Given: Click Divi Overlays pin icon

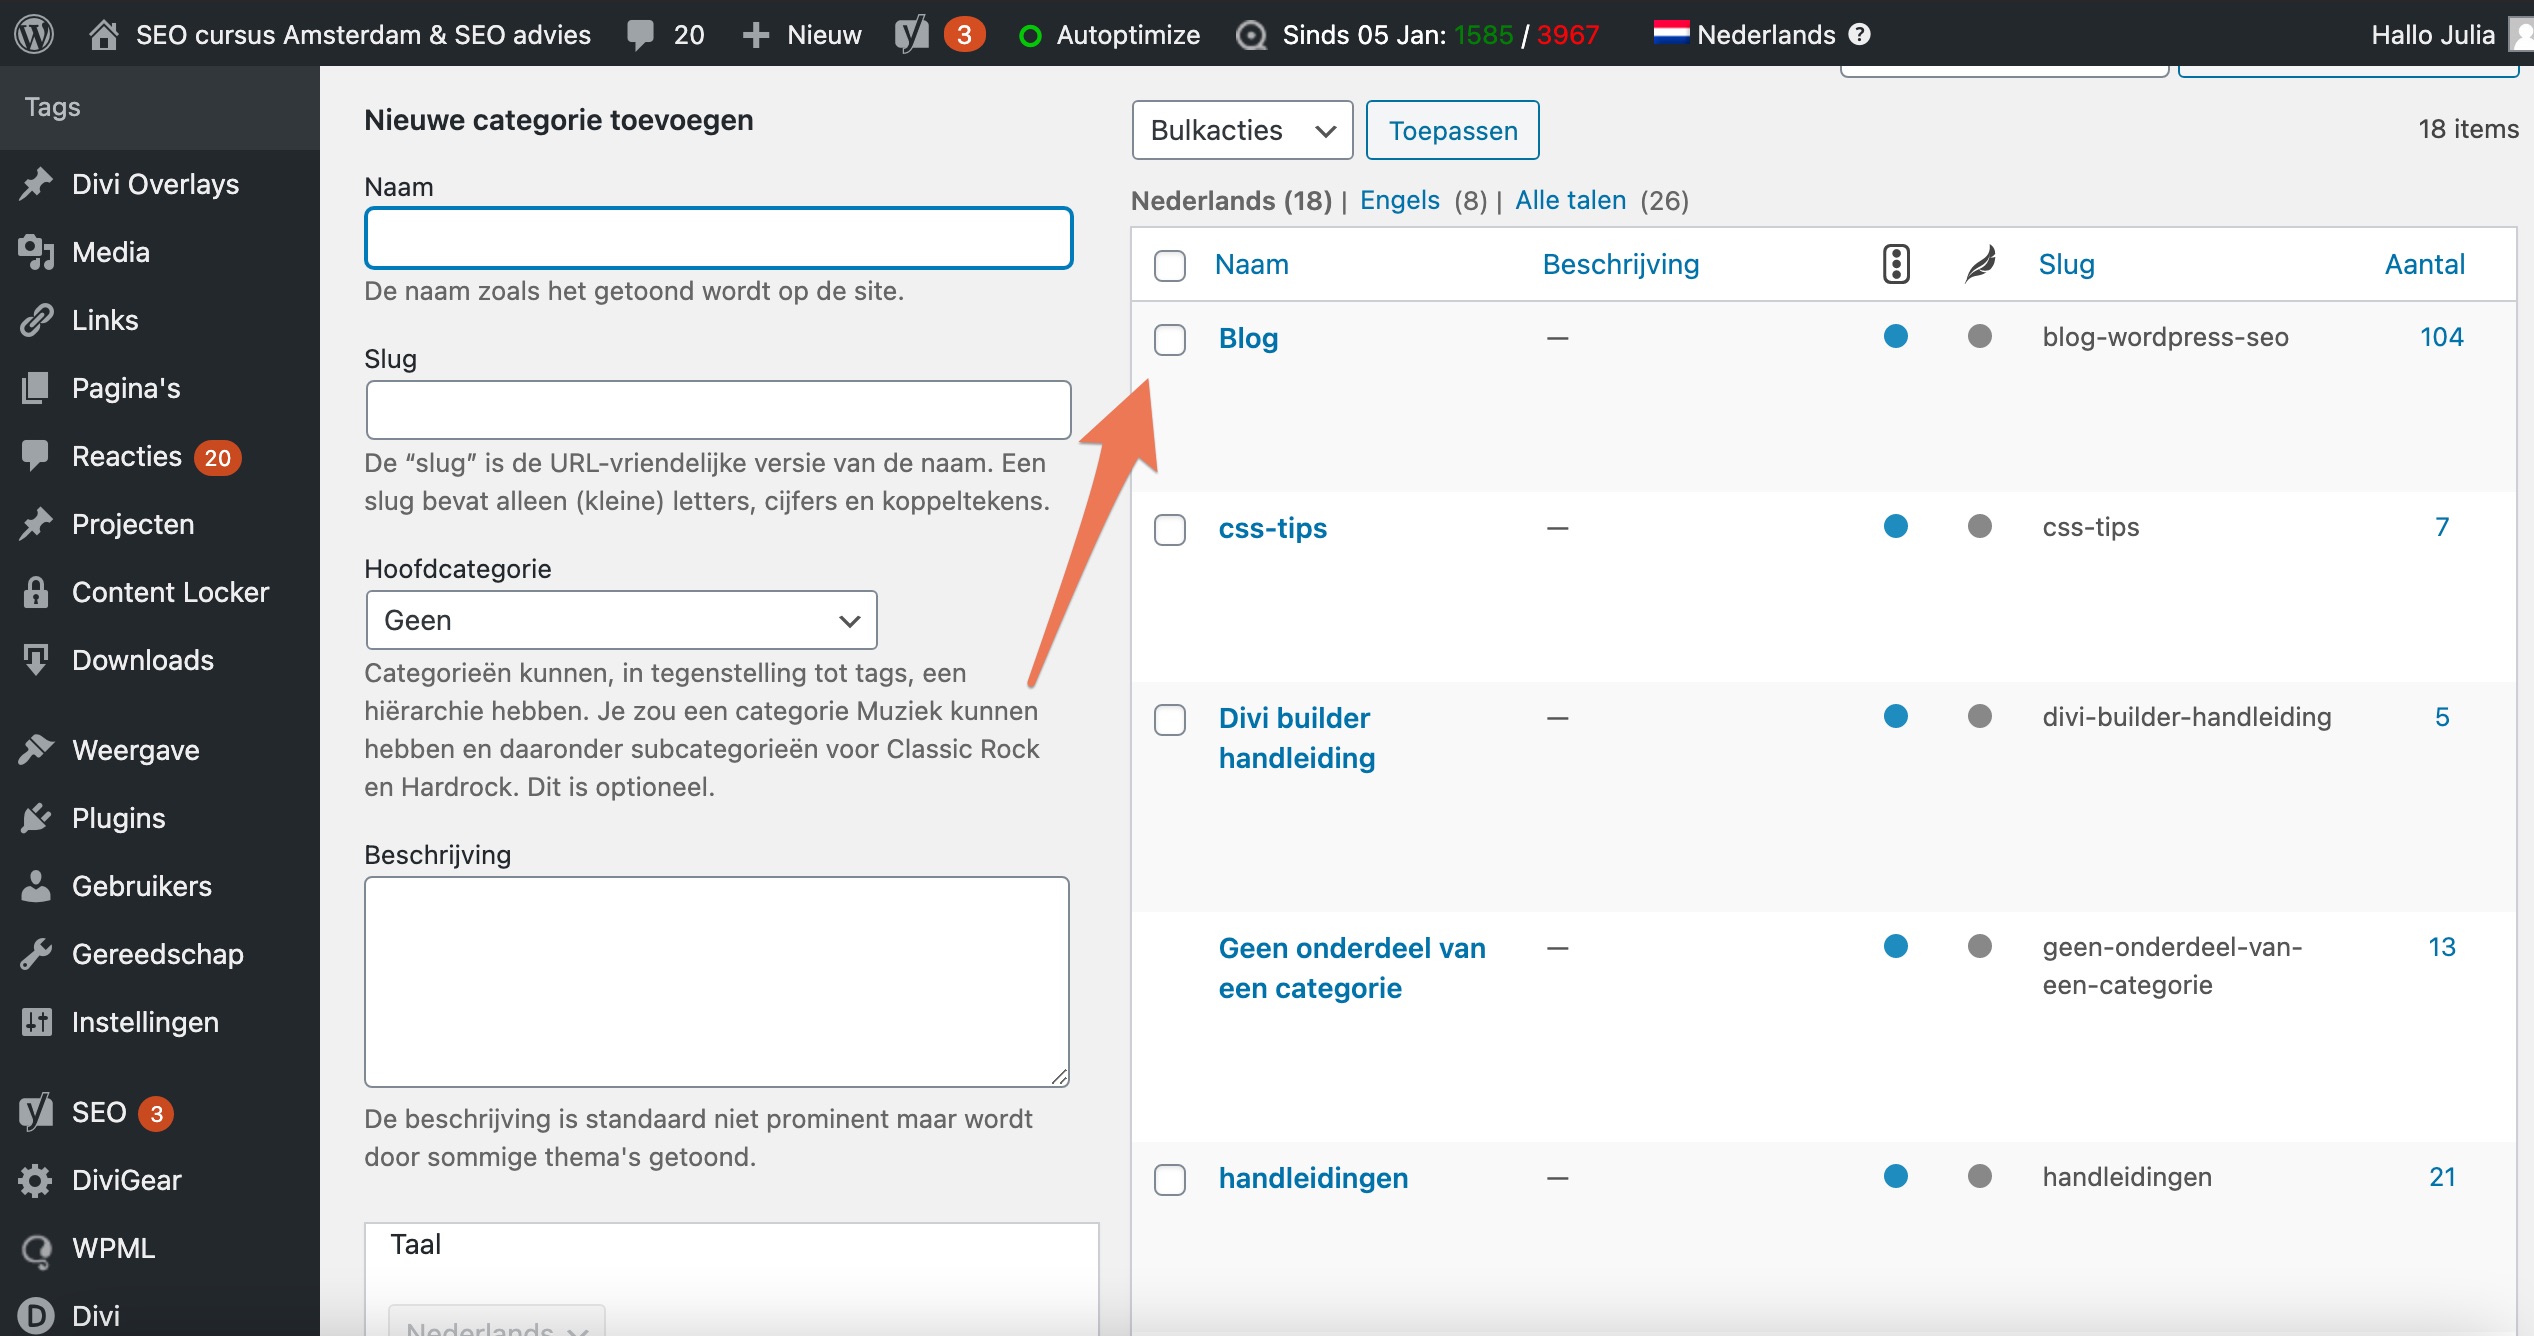Looking at the screenshot, I should 36,184.
